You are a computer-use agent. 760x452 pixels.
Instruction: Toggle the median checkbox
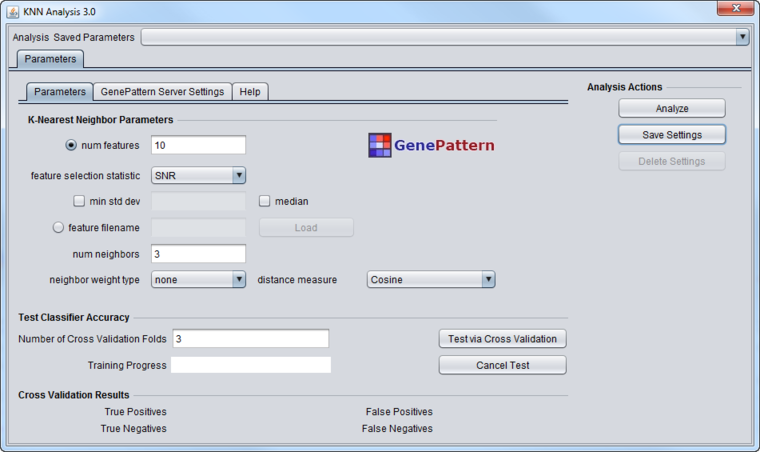[x=265, y=201]
